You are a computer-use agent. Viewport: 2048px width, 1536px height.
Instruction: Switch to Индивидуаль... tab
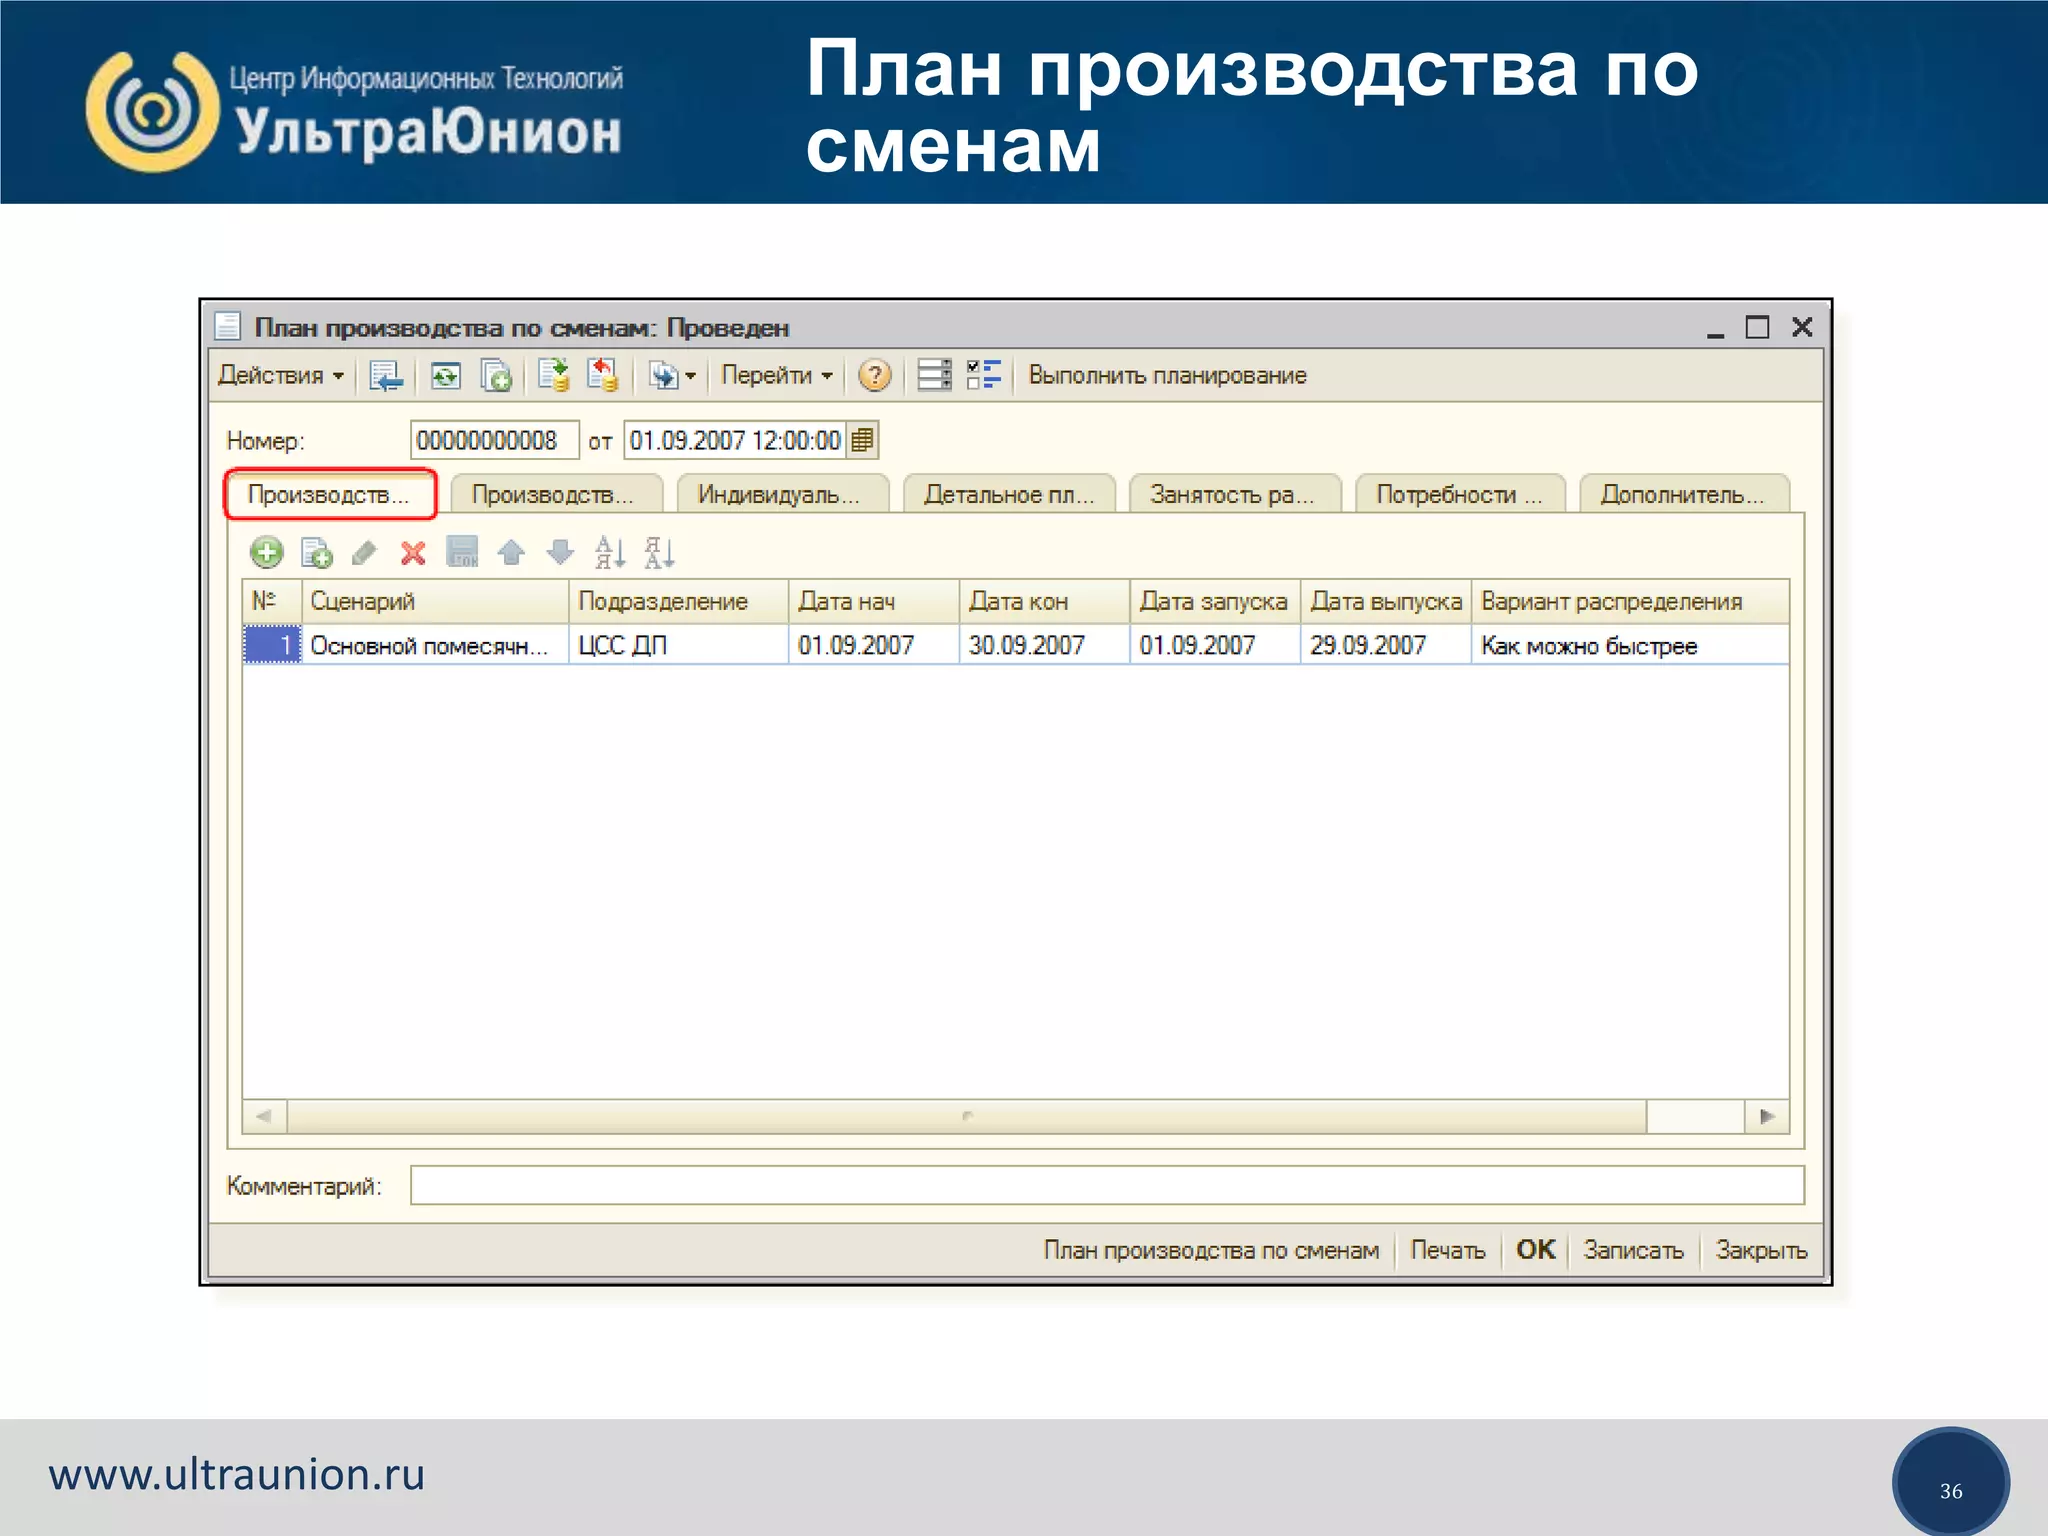(x=779, y=495)
